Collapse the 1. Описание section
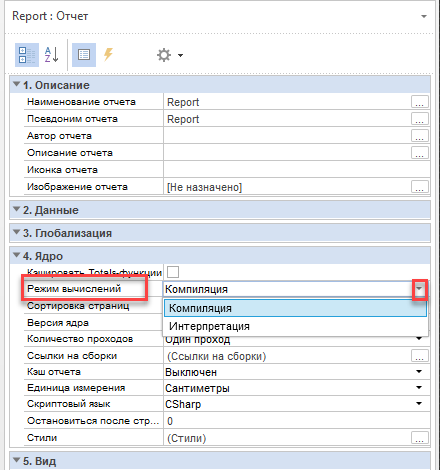440x470 pixels. (16, 84)
